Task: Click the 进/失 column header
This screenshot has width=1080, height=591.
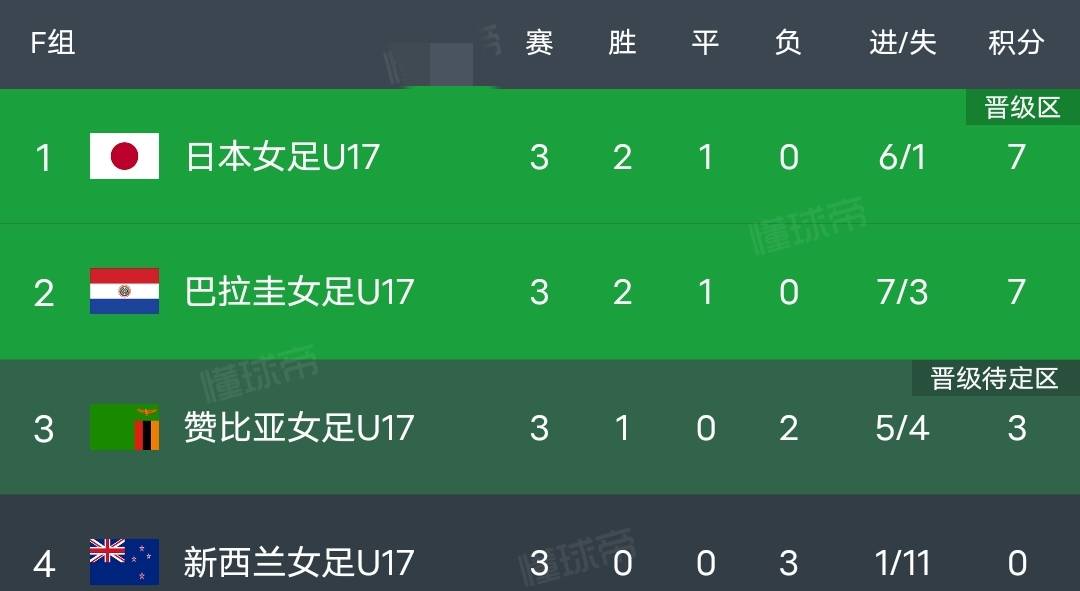Action: (902, 43)
